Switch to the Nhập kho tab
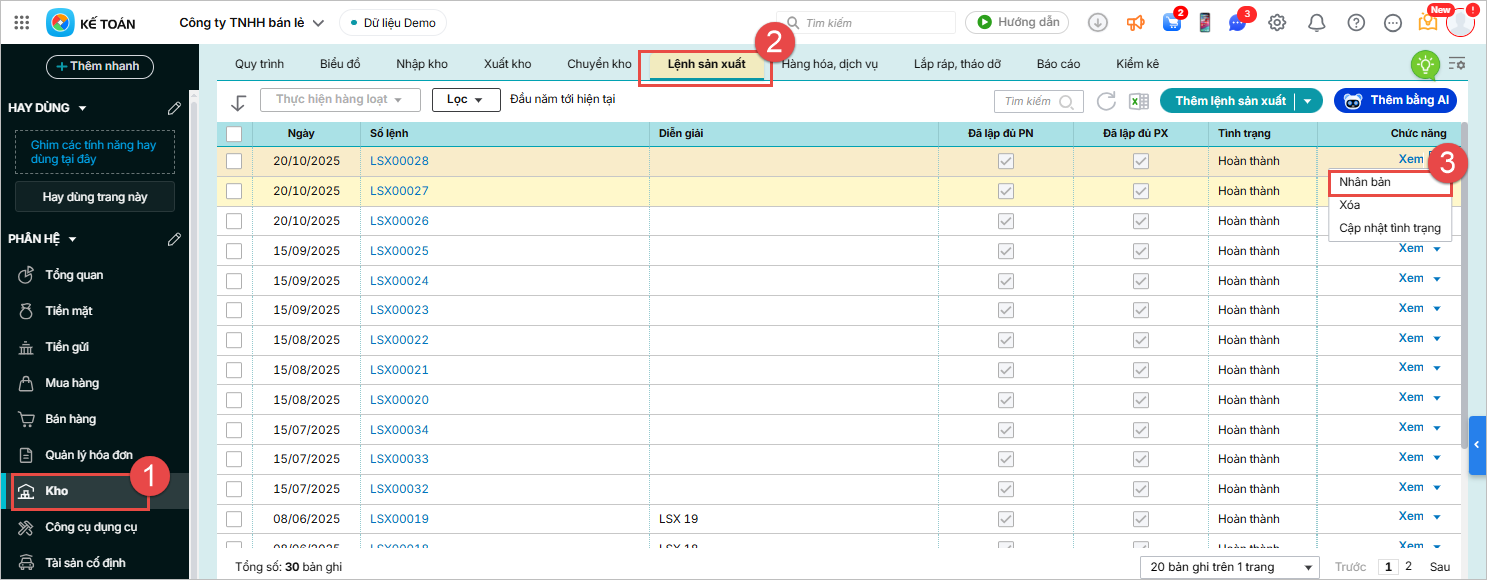 coord(422,64)
